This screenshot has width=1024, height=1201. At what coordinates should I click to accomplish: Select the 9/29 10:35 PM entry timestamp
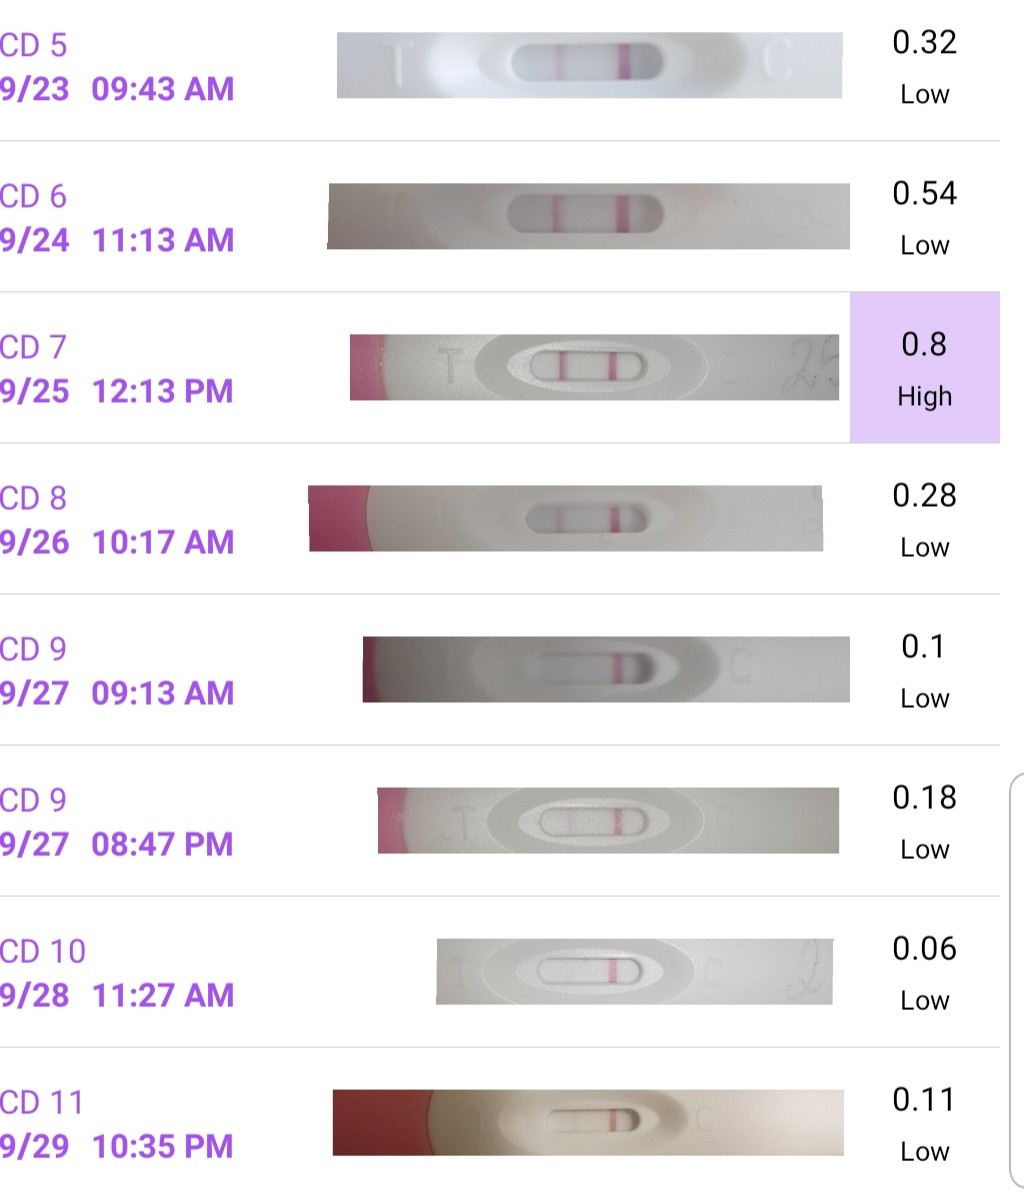click(117, 1146)
